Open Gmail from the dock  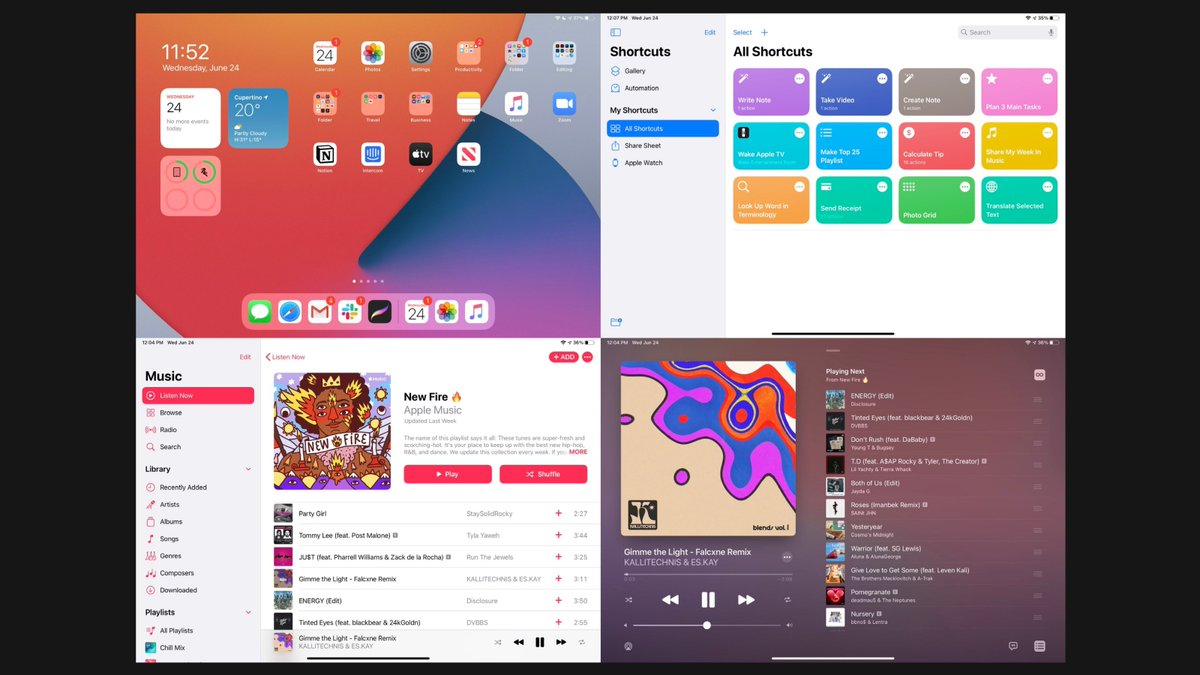tap(319, 312)
